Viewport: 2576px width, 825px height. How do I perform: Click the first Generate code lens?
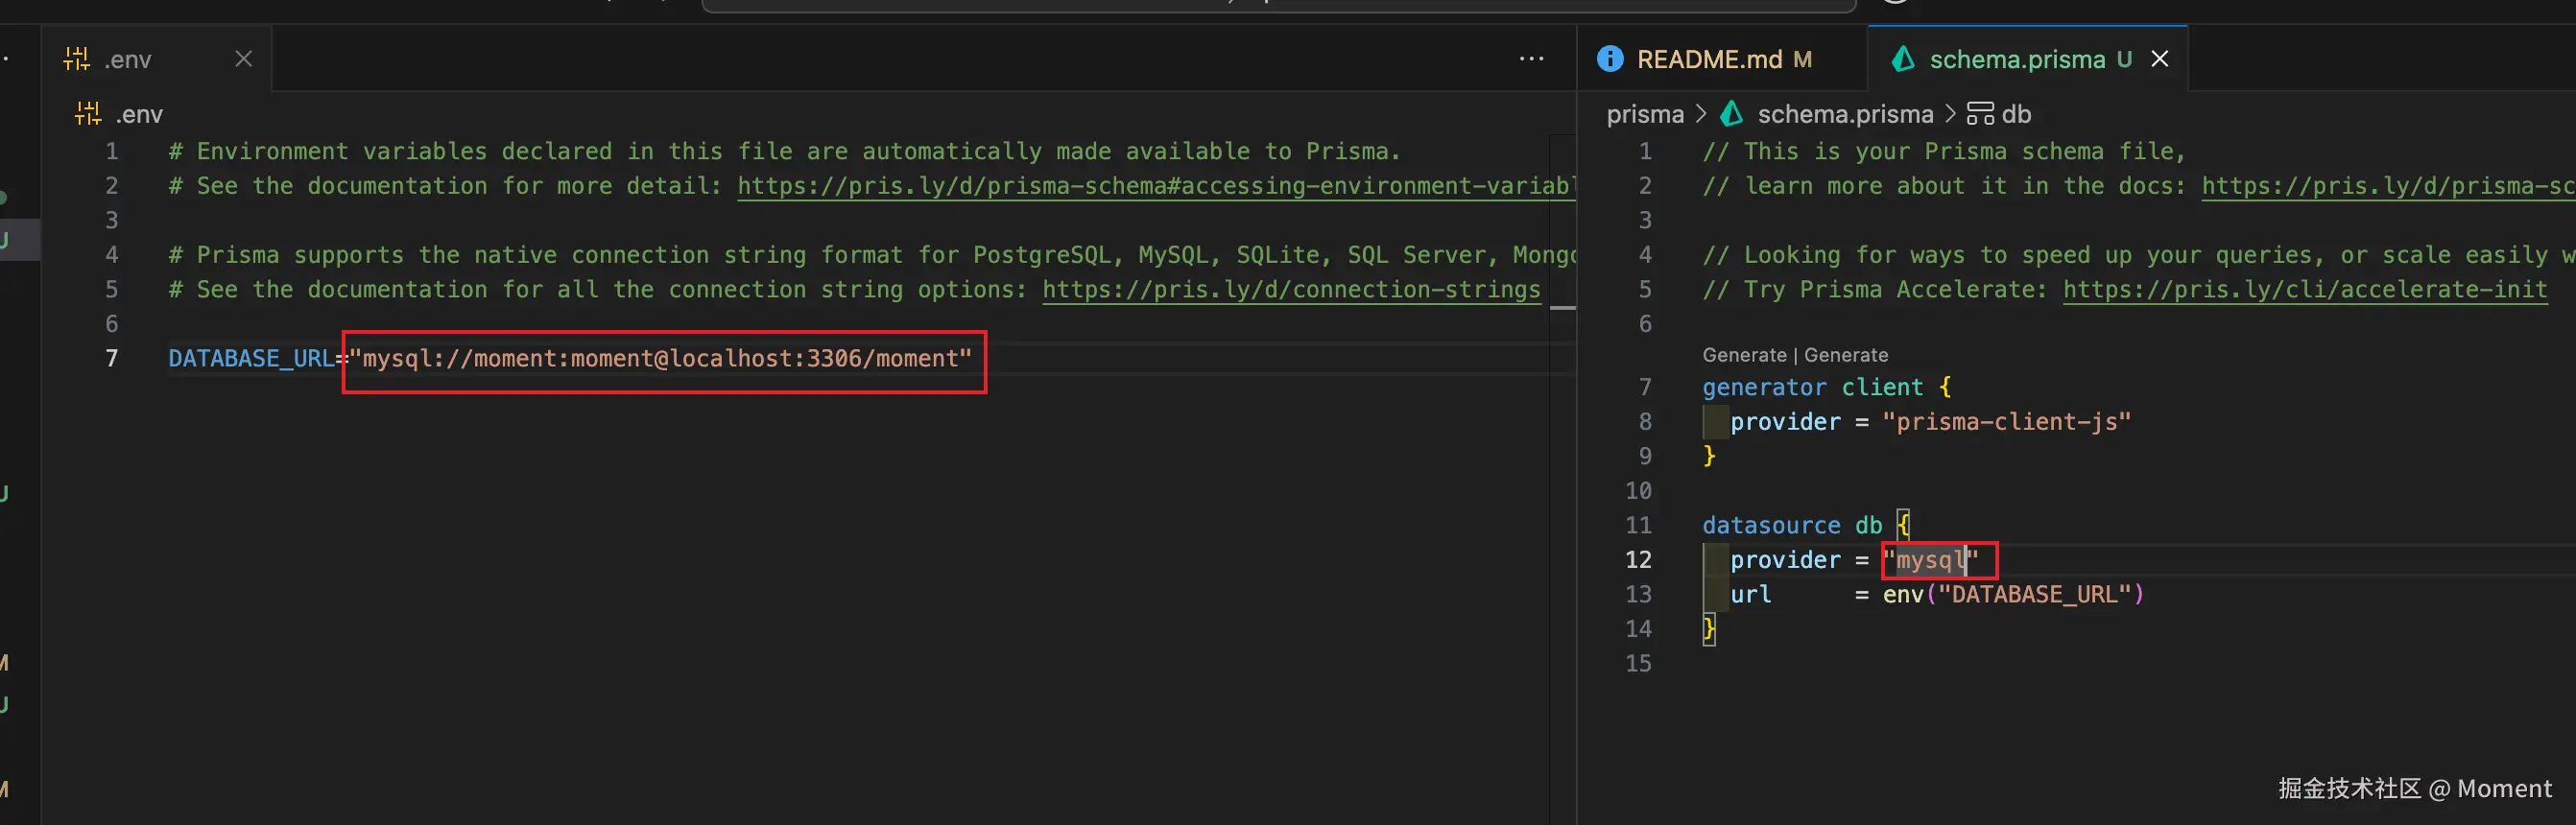(x=1744, y=355)
